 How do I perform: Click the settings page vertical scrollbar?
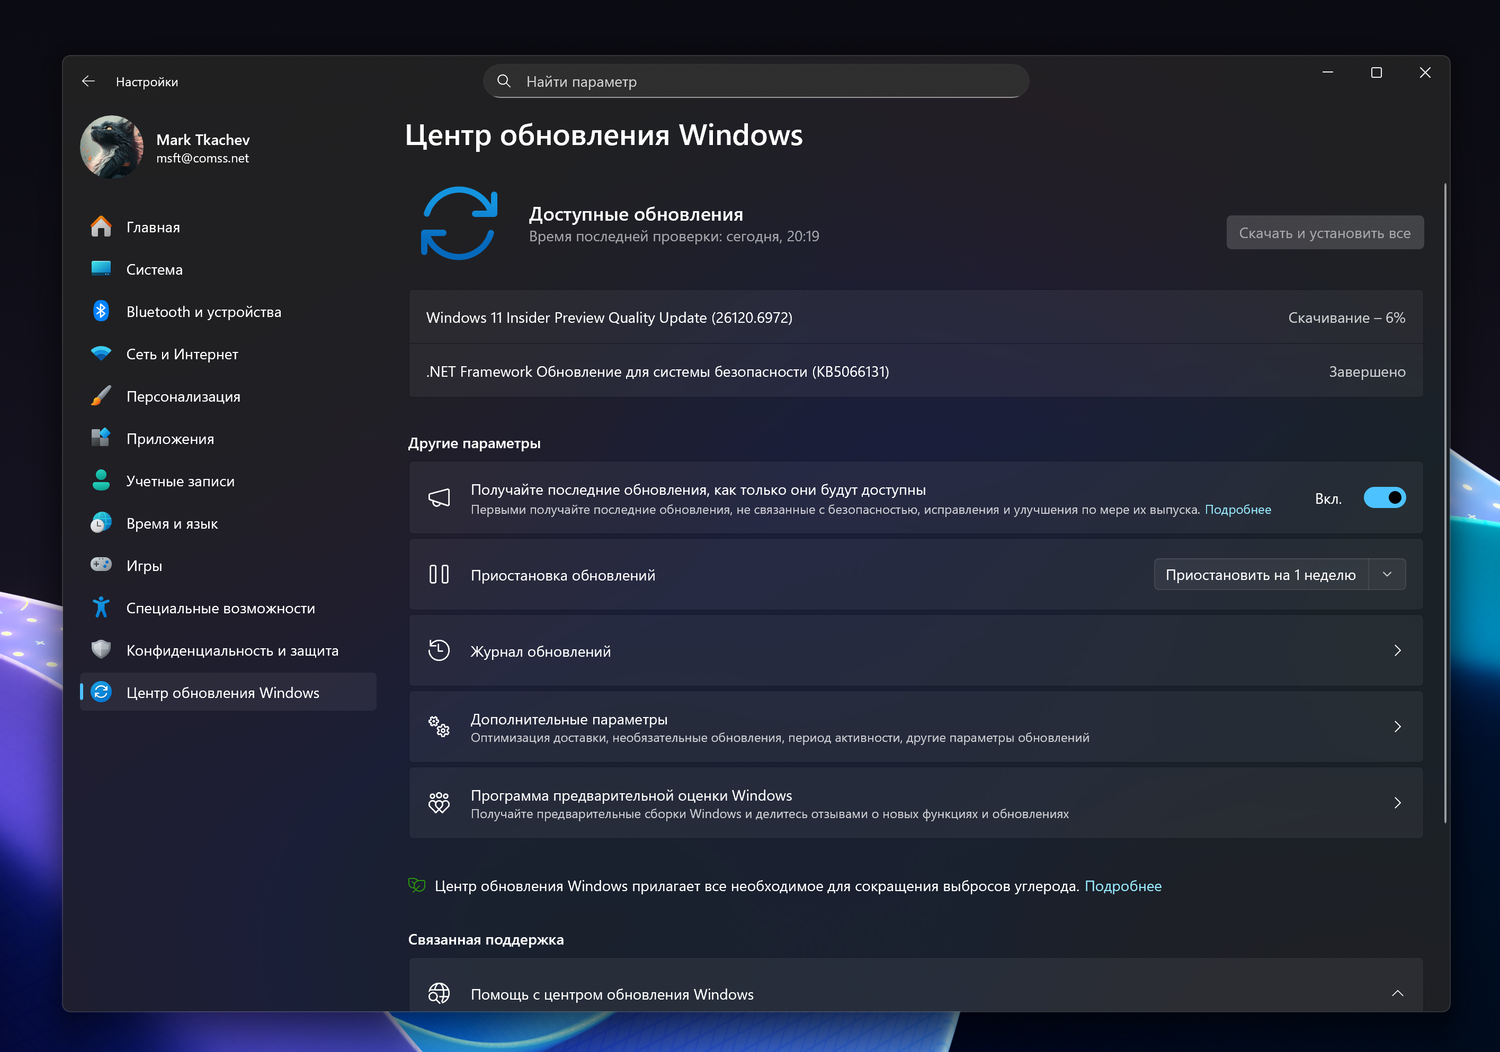pyautogui.click(x=1445, y=503)
